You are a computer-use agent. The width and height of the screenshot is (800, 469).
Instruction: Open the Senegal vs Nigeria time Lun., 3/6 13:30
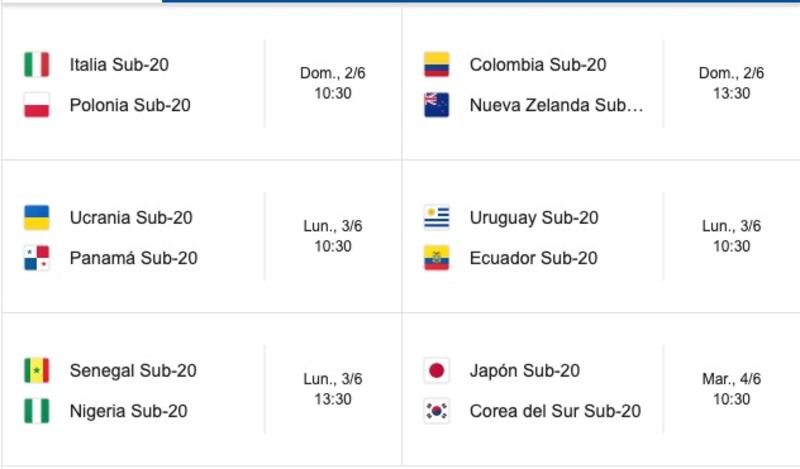333,389
